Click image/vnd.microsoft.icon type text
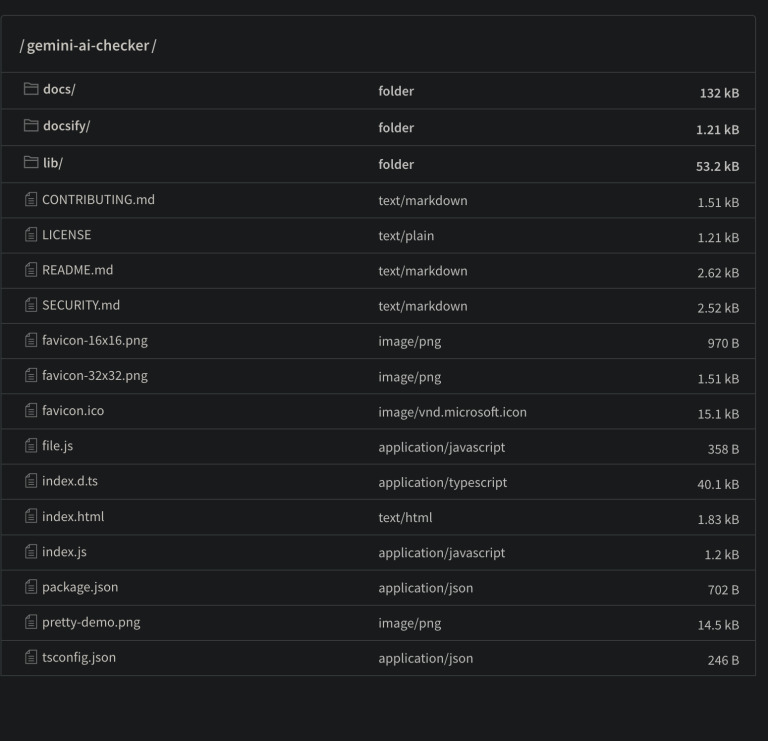This screenshot has width=768, height=741. click(x=452, y=412)
